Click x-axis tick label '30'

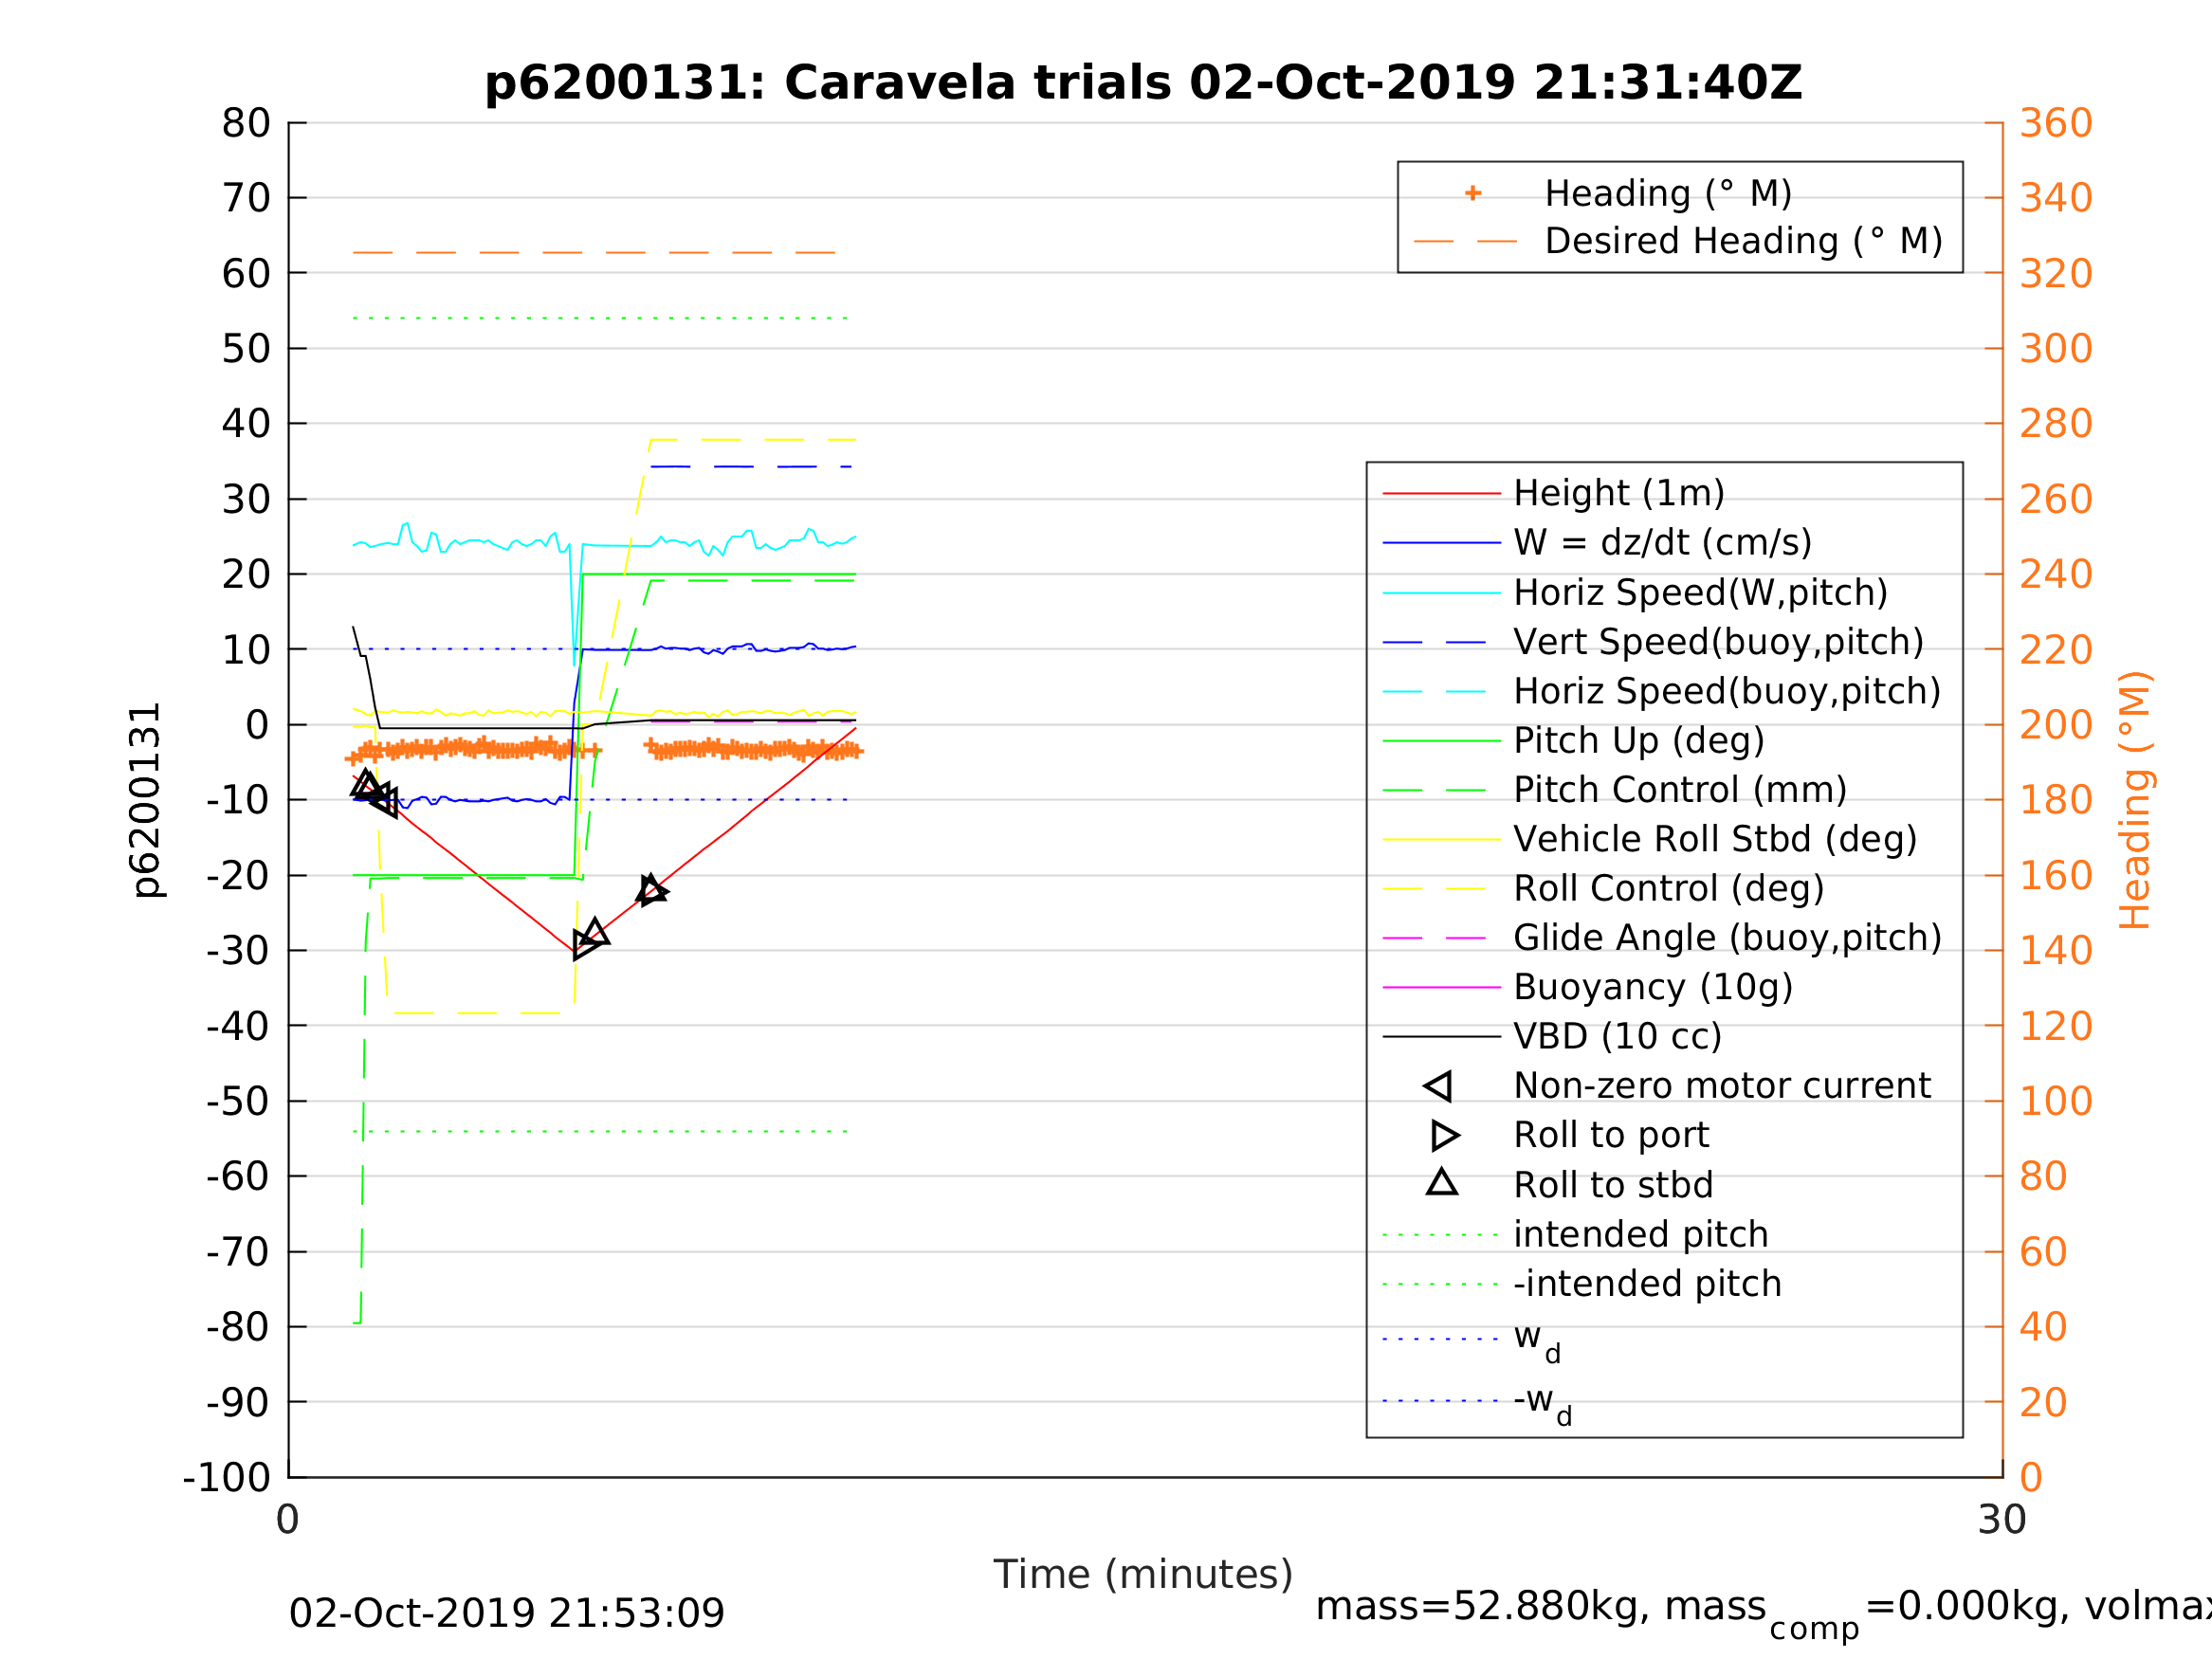[2002, 1520]
